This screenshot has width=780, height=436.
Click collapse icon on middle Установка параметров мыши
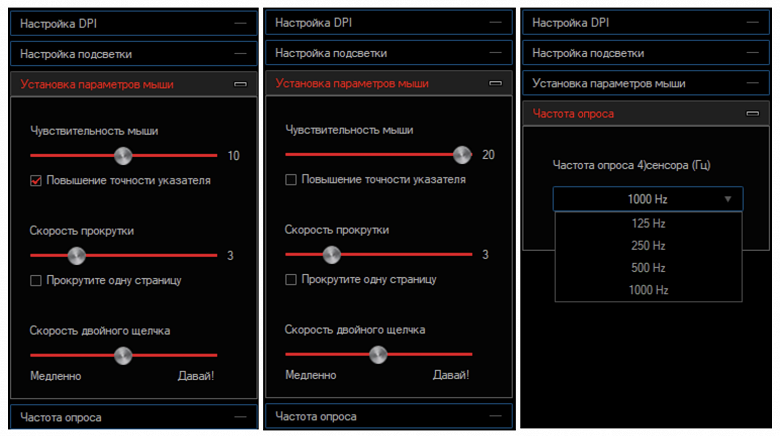click(495, 83)
